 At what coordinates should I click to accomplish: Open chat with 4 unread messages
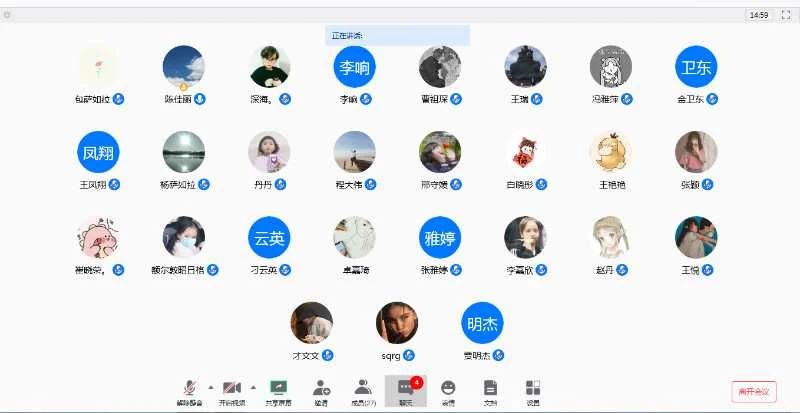pos(406,390)
